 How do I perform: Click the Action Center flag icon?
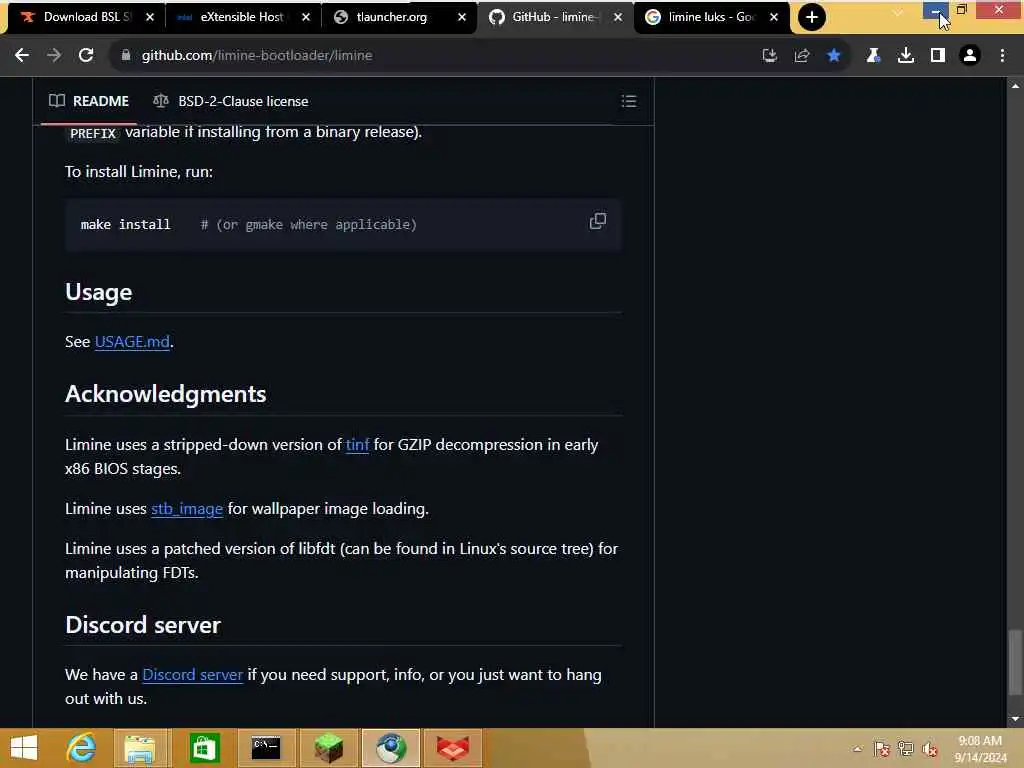[x=882, y=749]
